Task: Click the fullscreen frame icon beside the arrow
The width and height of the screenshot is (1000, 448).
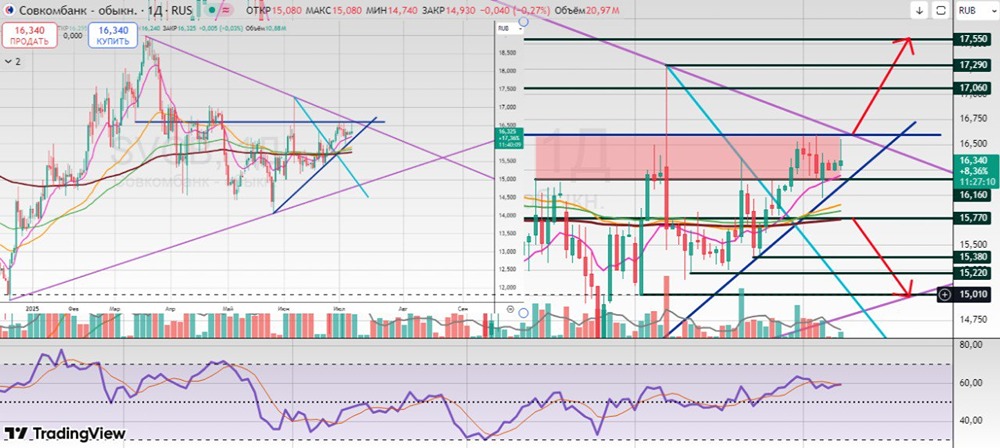Action: tap(941, 10)
